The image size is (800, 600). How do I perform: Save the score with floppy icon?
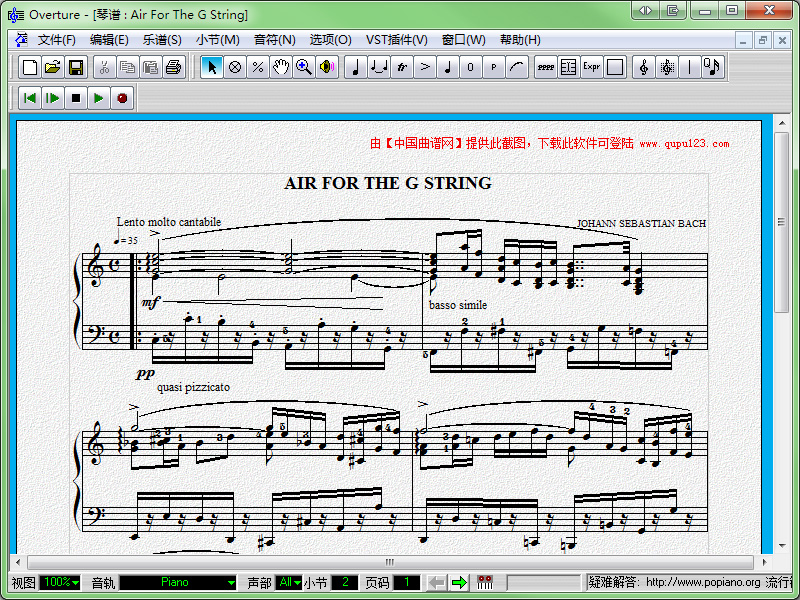pos(76,67)
